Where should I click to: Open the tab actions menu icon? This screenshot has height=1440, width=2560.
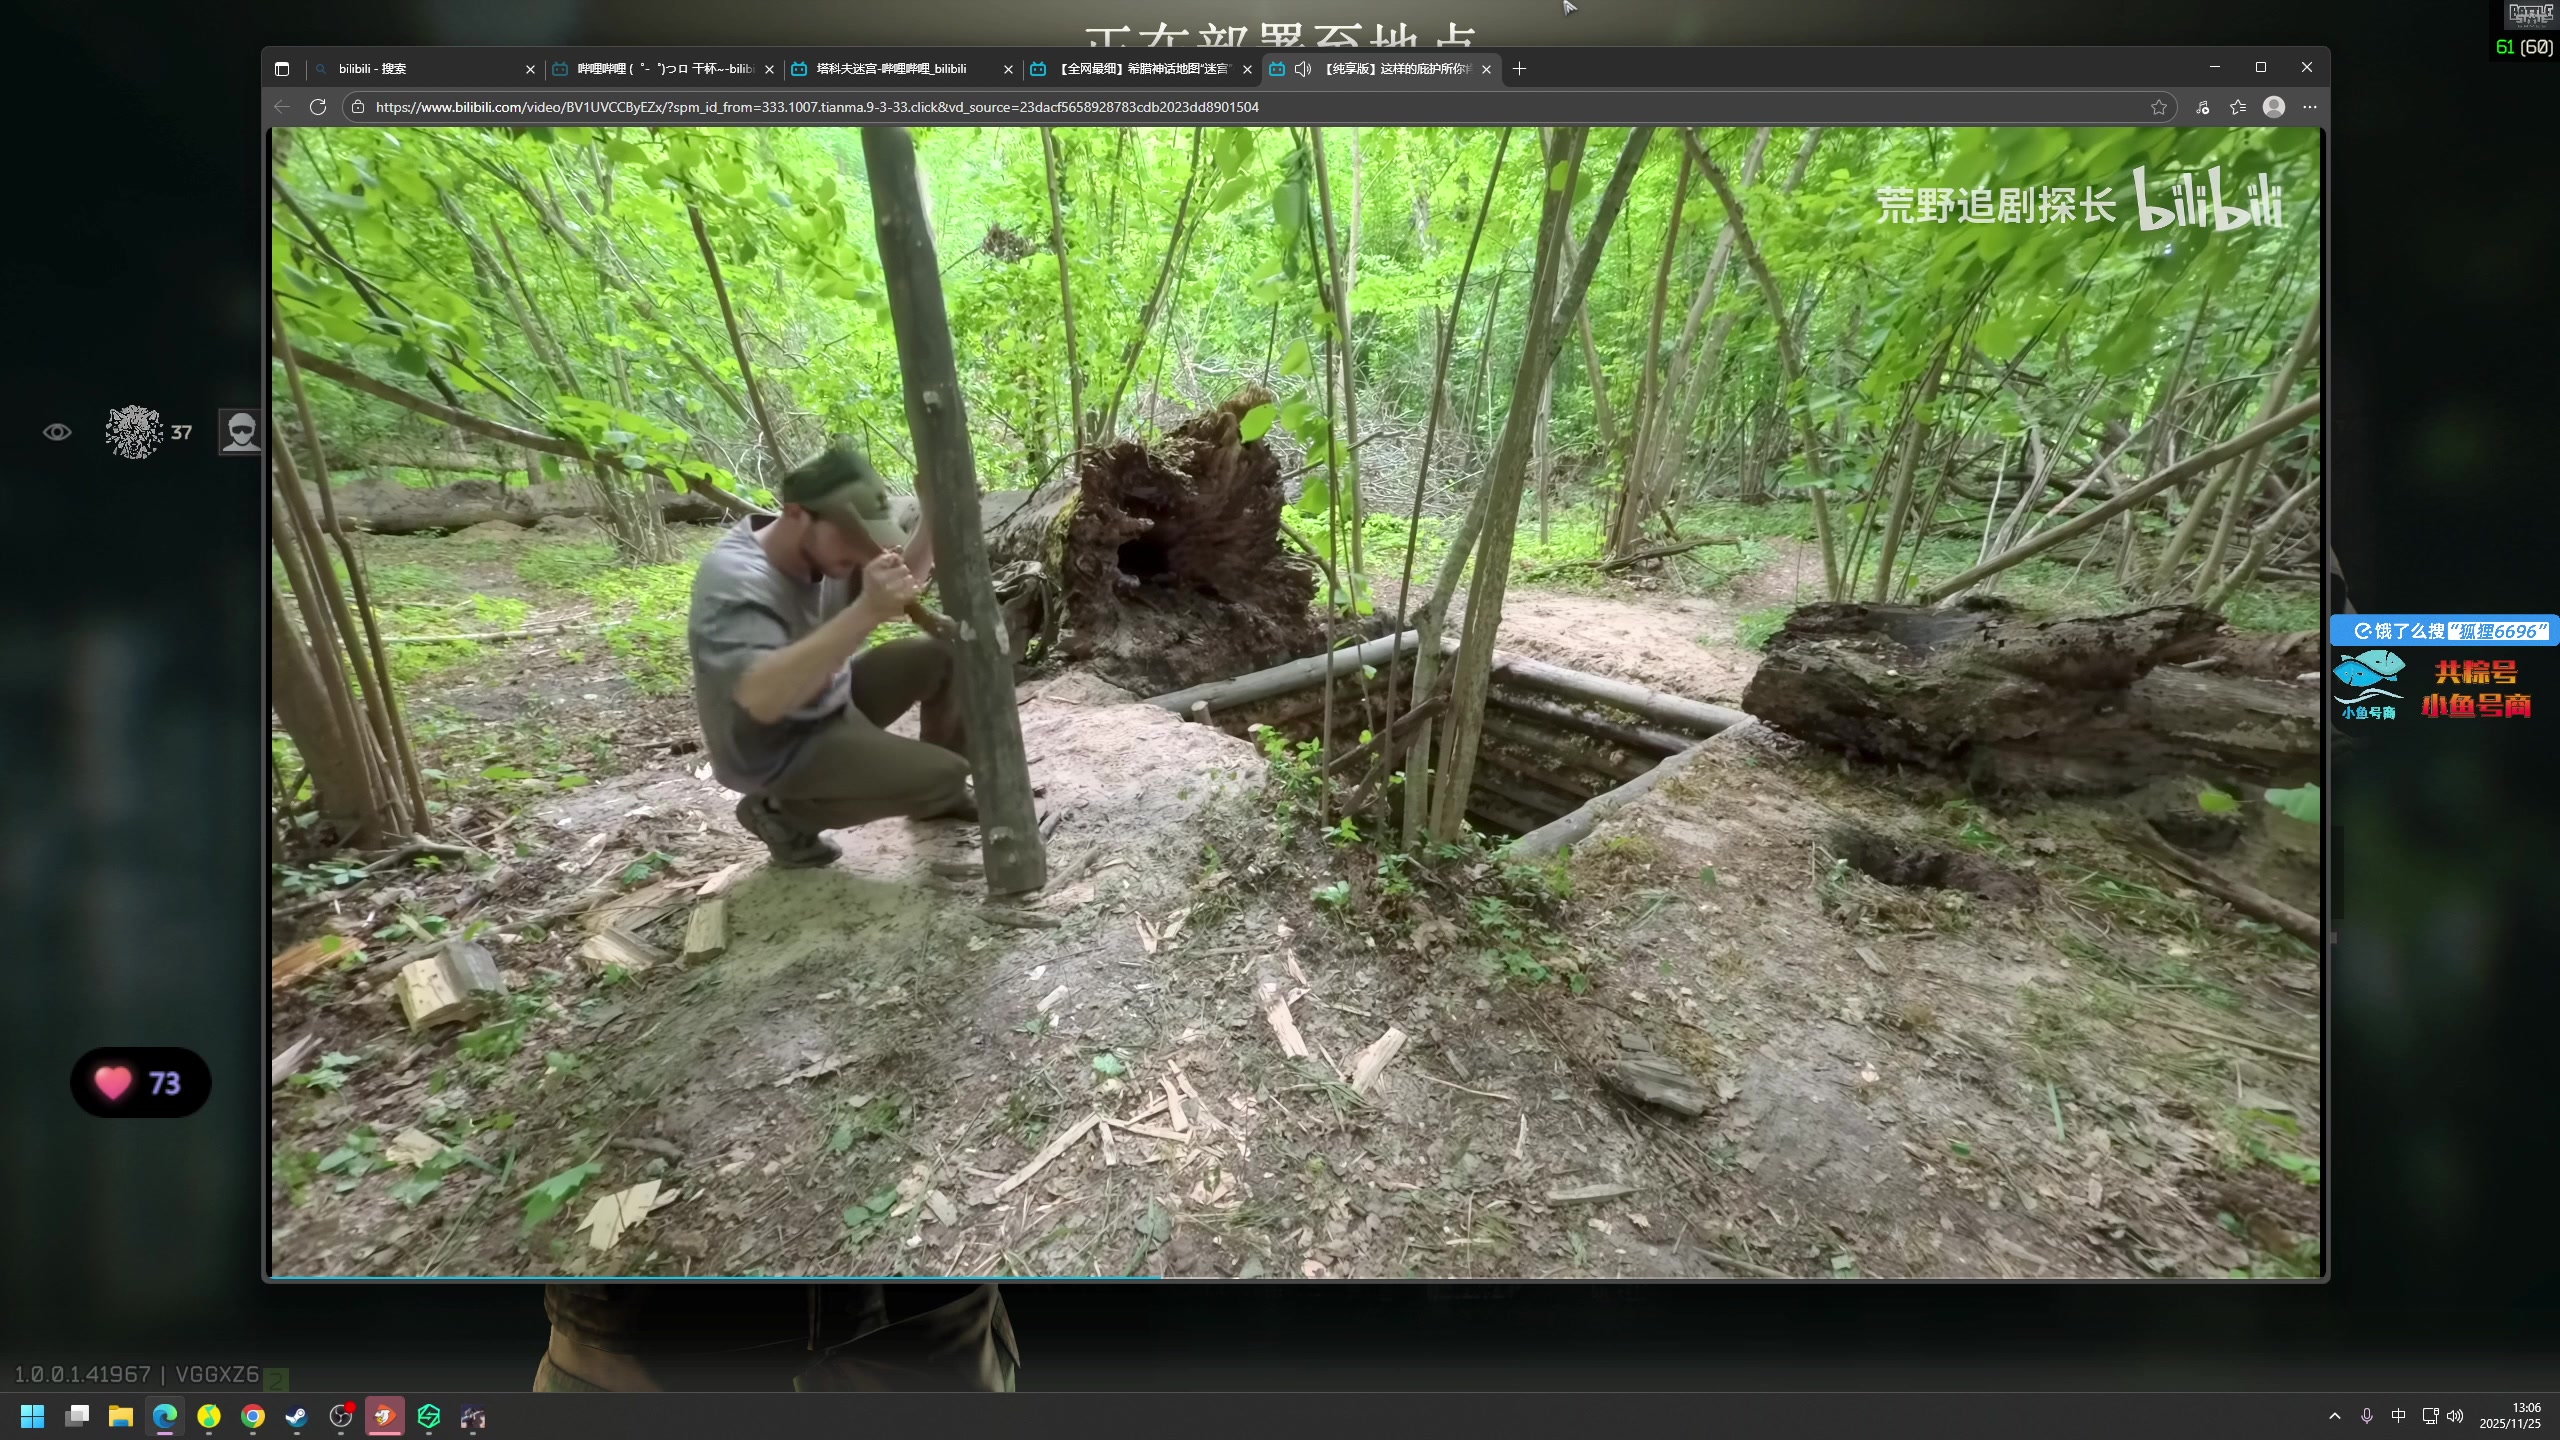click(282, 69)
